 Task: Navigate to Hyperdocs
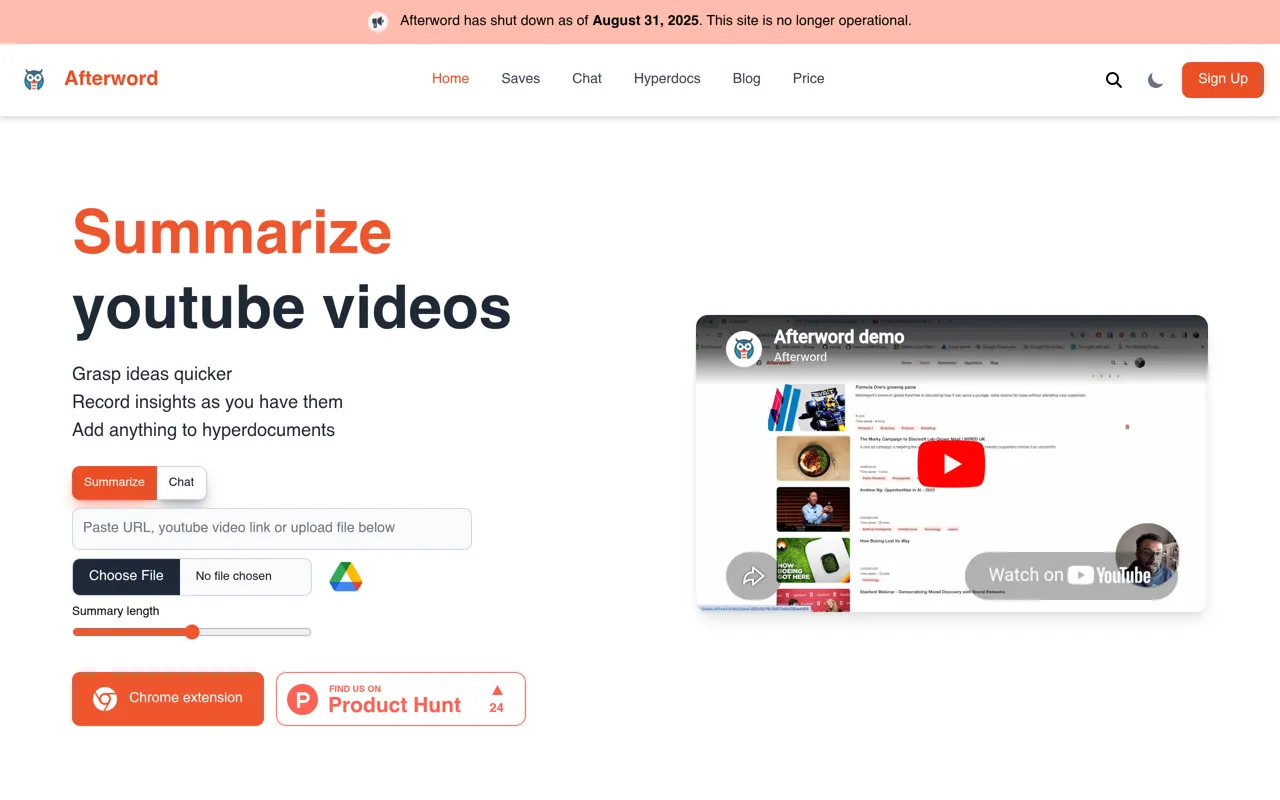click(667, 79)
